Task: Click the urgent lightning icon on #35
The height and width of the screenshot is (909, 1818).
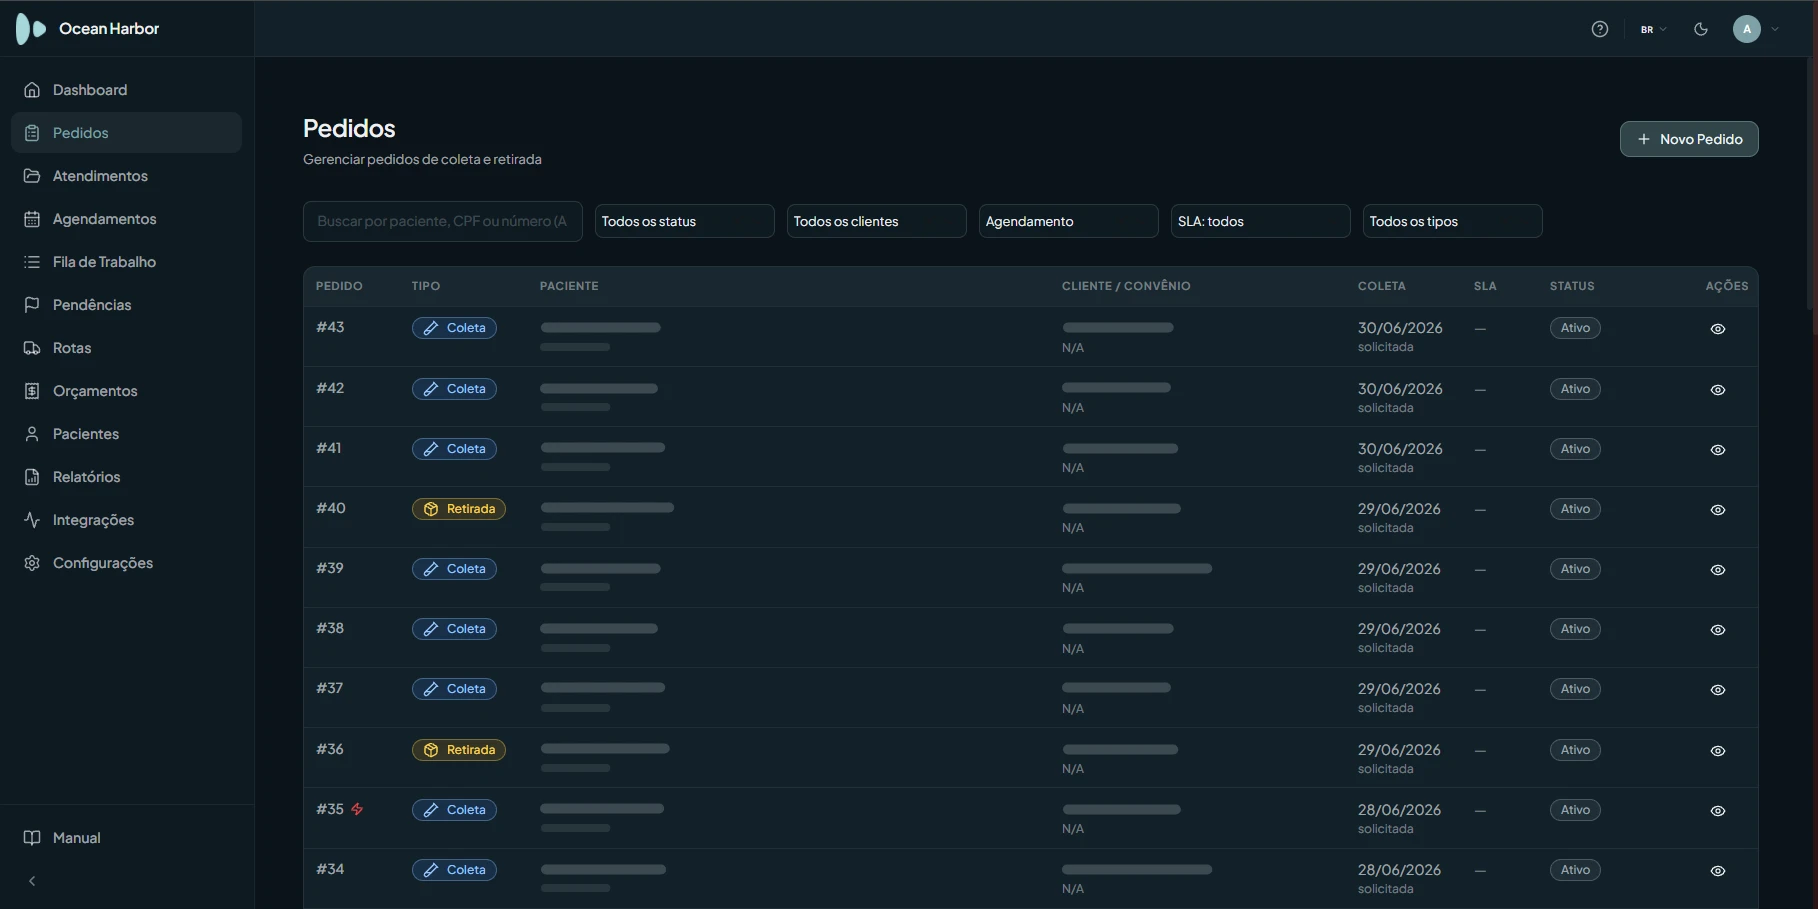Action: click(357, 809)
